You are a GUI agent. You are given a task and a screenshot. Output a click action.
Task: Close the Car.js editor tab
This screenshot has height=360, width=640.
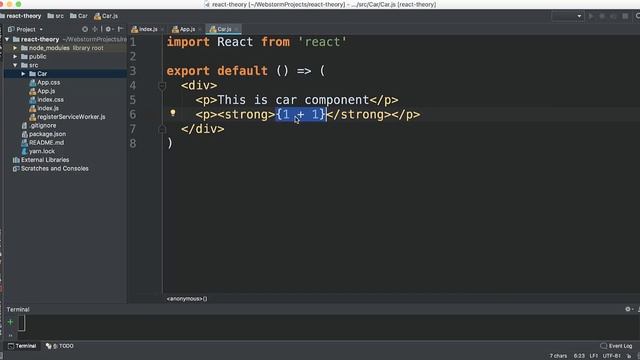coord(237,29)
